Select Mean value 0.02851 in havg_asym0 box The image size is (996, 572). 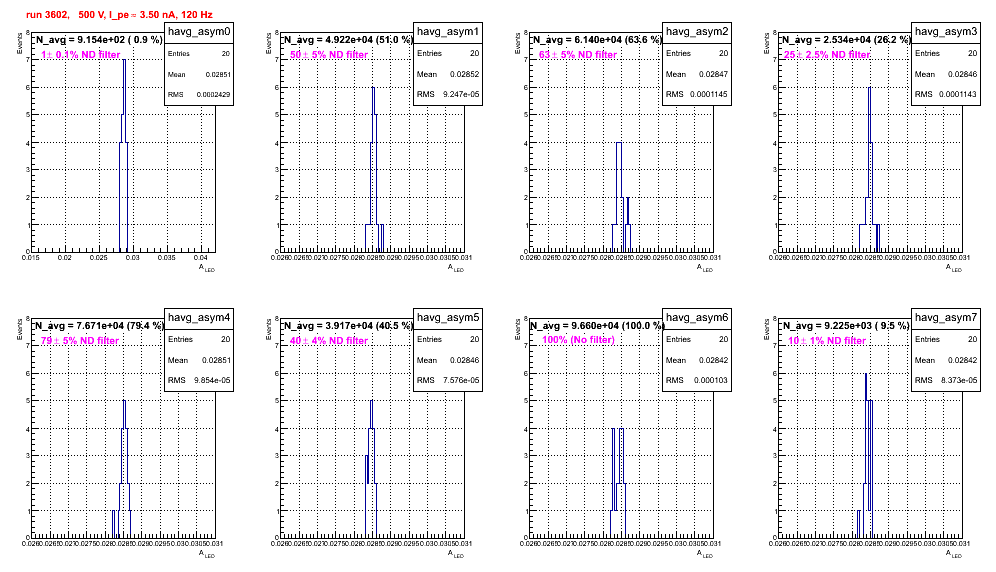point(218,74)
